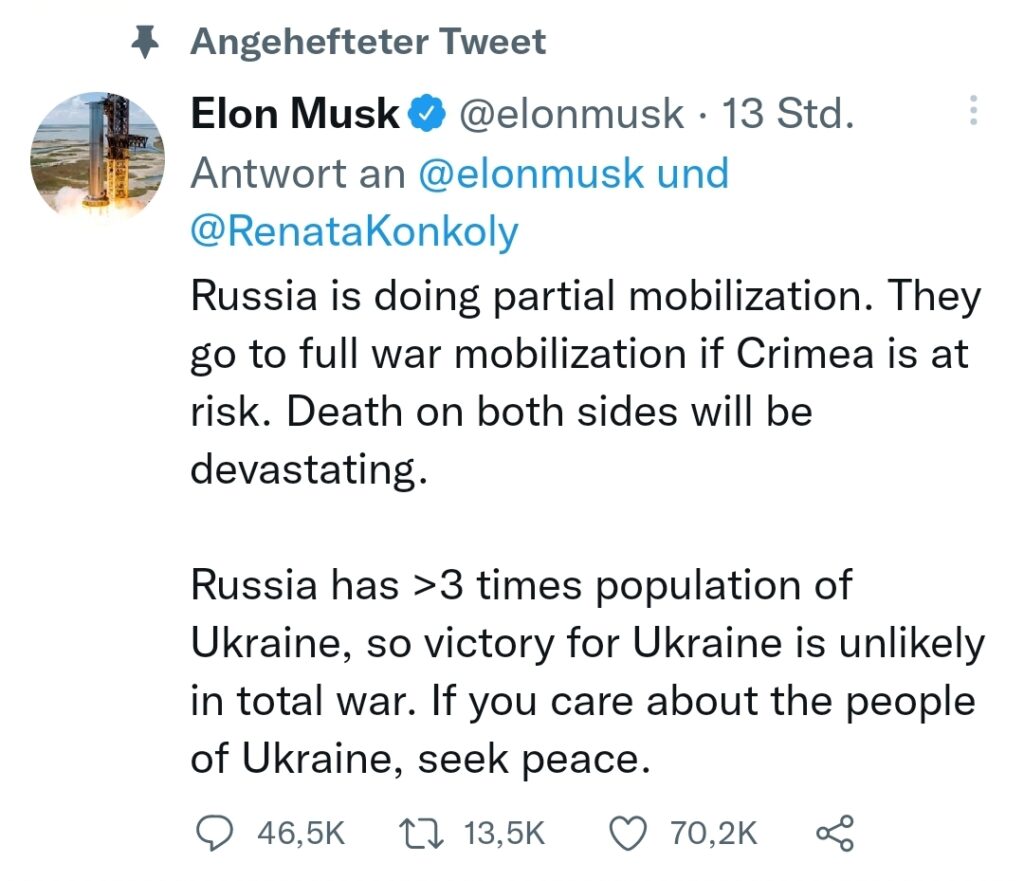Click the "Antwort an" reply label
Image resolution: width=1024 pixels, height=881 pixels.
point(297,173)
